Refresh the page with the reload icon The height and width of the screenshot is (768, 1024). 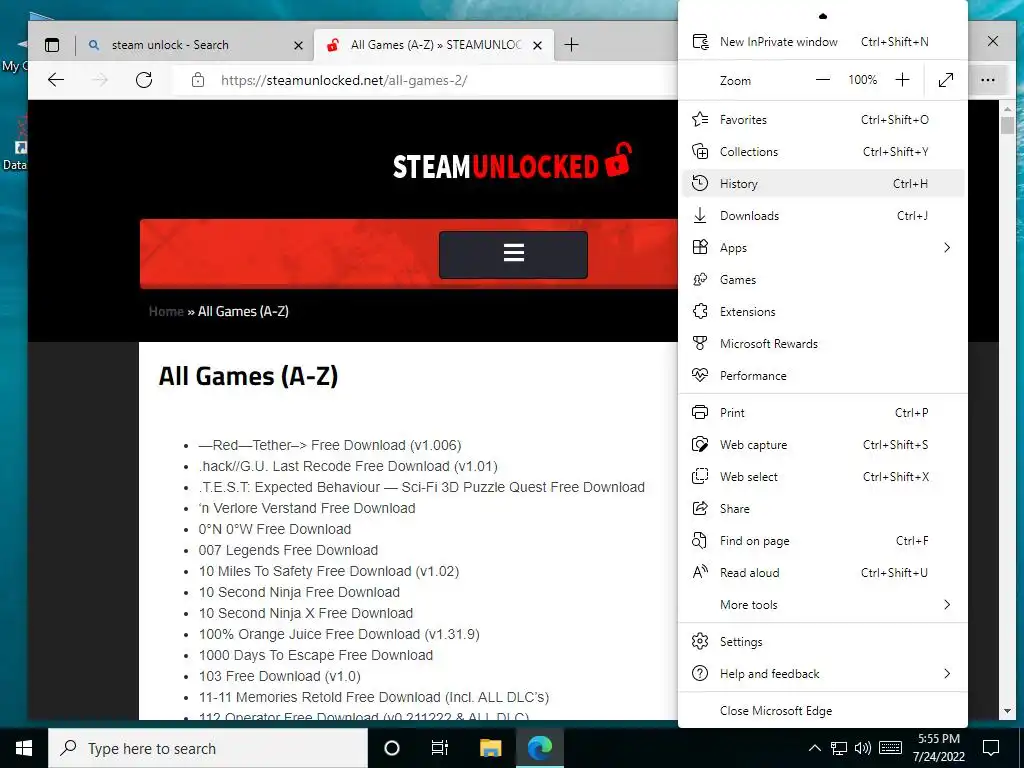tap(144, 80)
